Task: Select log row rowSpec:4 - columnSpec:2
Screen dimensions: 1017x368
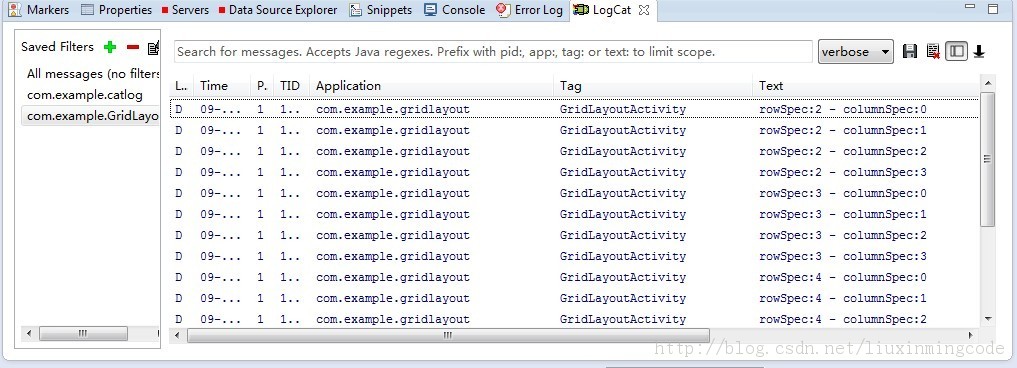Action: pos(574,319)
